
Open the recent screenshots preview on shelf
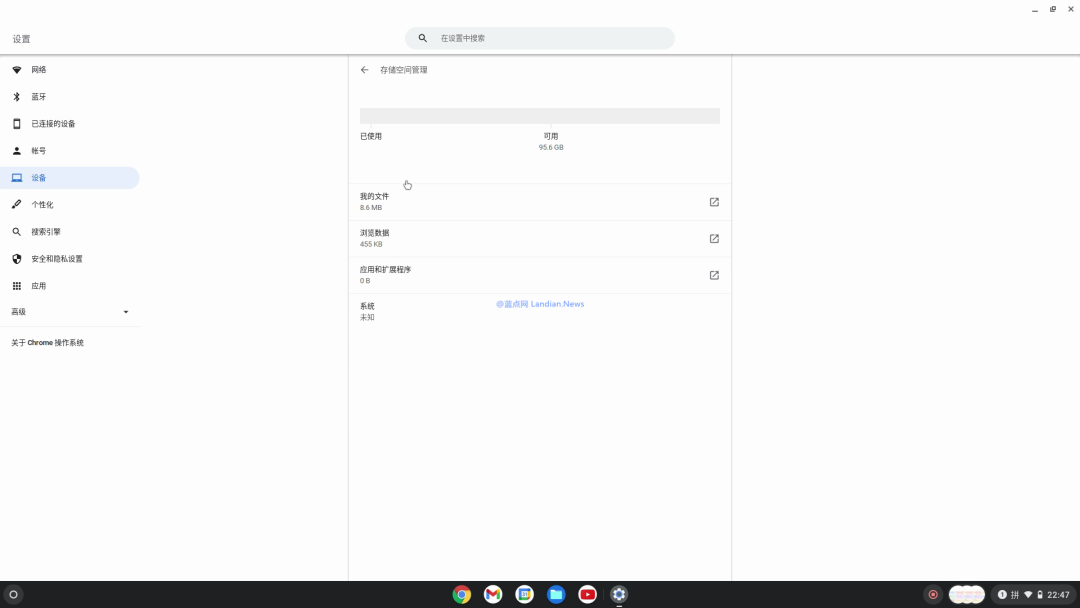966,594
